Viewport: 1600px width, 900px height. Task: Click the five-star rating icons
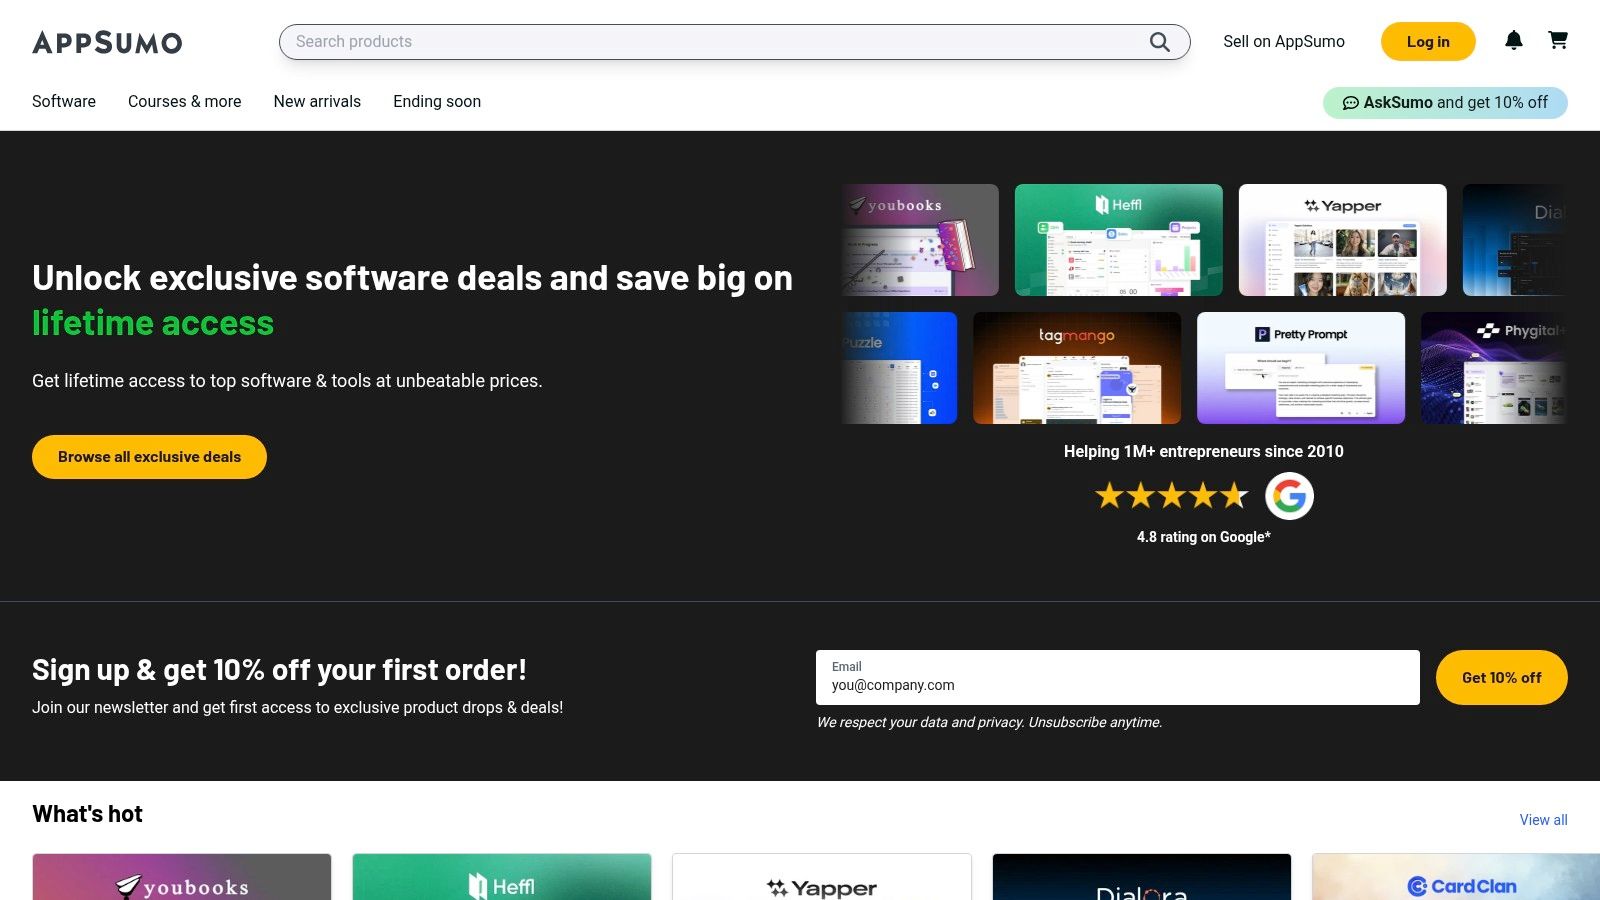click(x=1171, y=496)
